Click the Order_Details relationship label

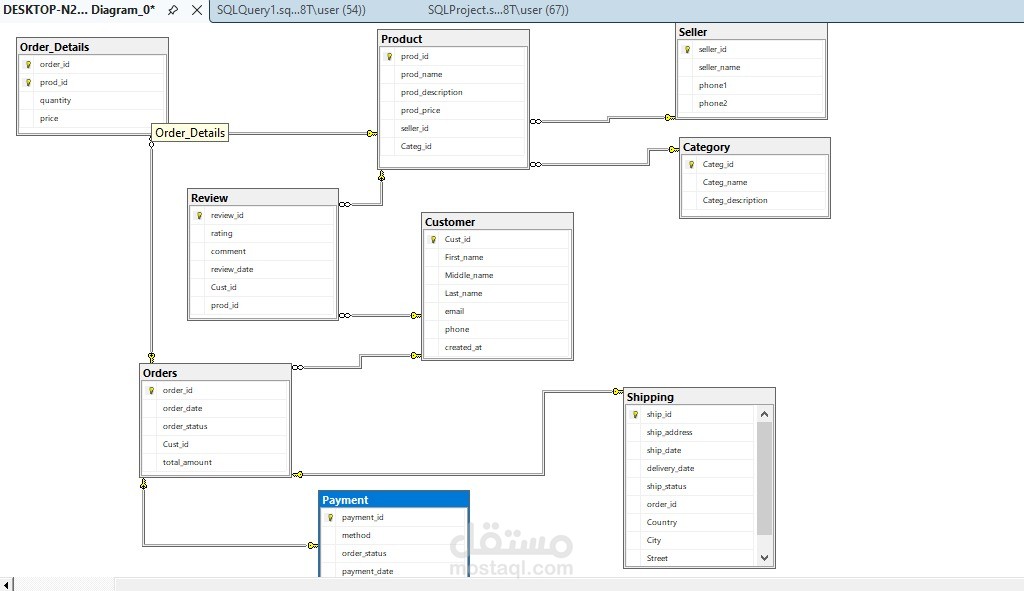click(190, 133)
